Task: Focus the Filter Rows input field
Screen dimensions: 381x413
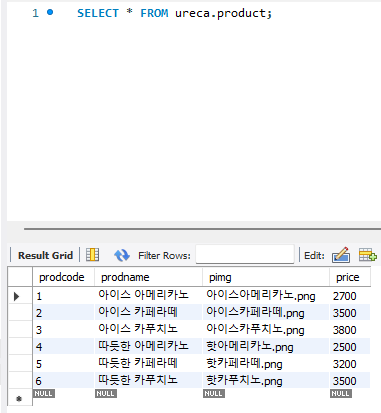Action: pyautogui.click(x=245, y=255)
